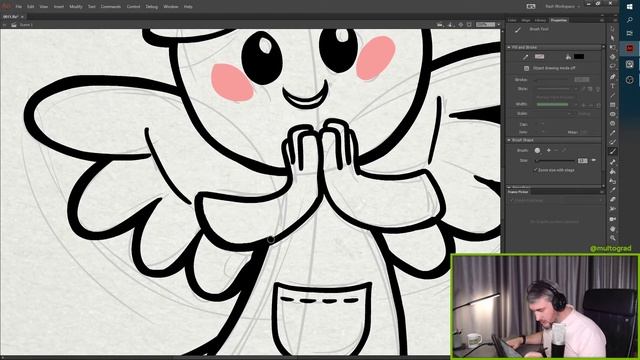Select the Free Transform tool
Image resolution: width=640 pixels, height=360 pixels.
click(613, 47)
